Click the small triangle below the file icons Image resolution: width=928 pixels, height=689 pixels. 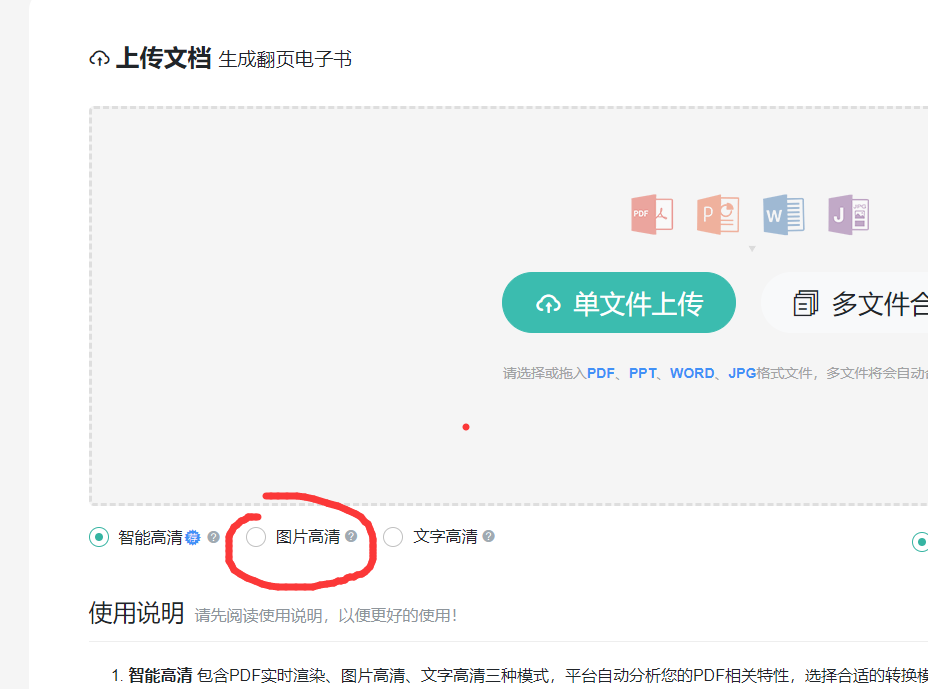pos(752,248)
